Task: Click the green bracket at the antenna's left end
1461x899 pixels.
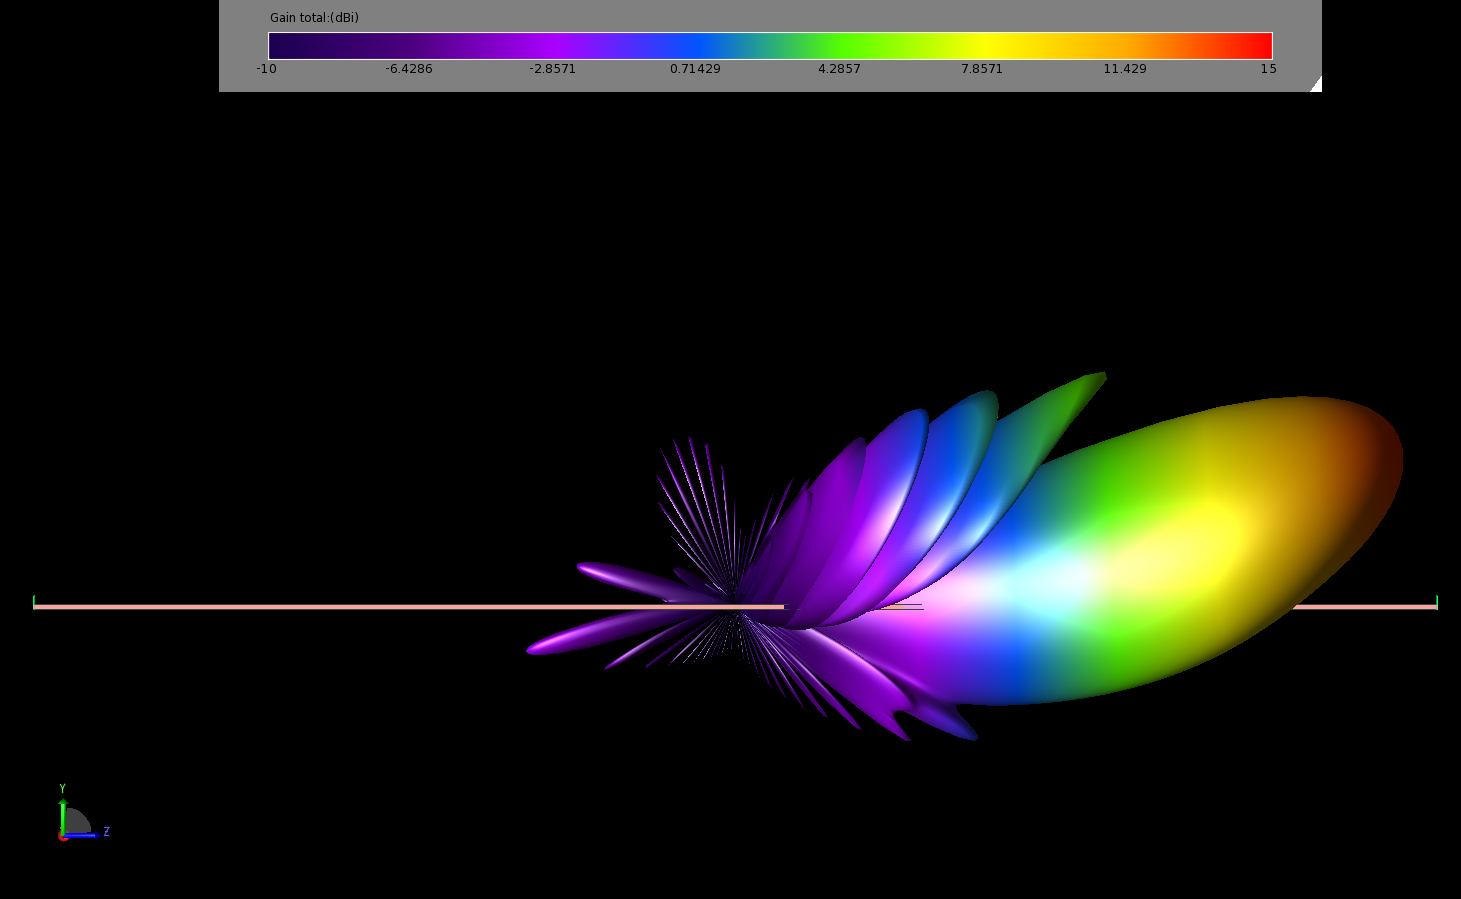Action: click(x=34, y=601)
